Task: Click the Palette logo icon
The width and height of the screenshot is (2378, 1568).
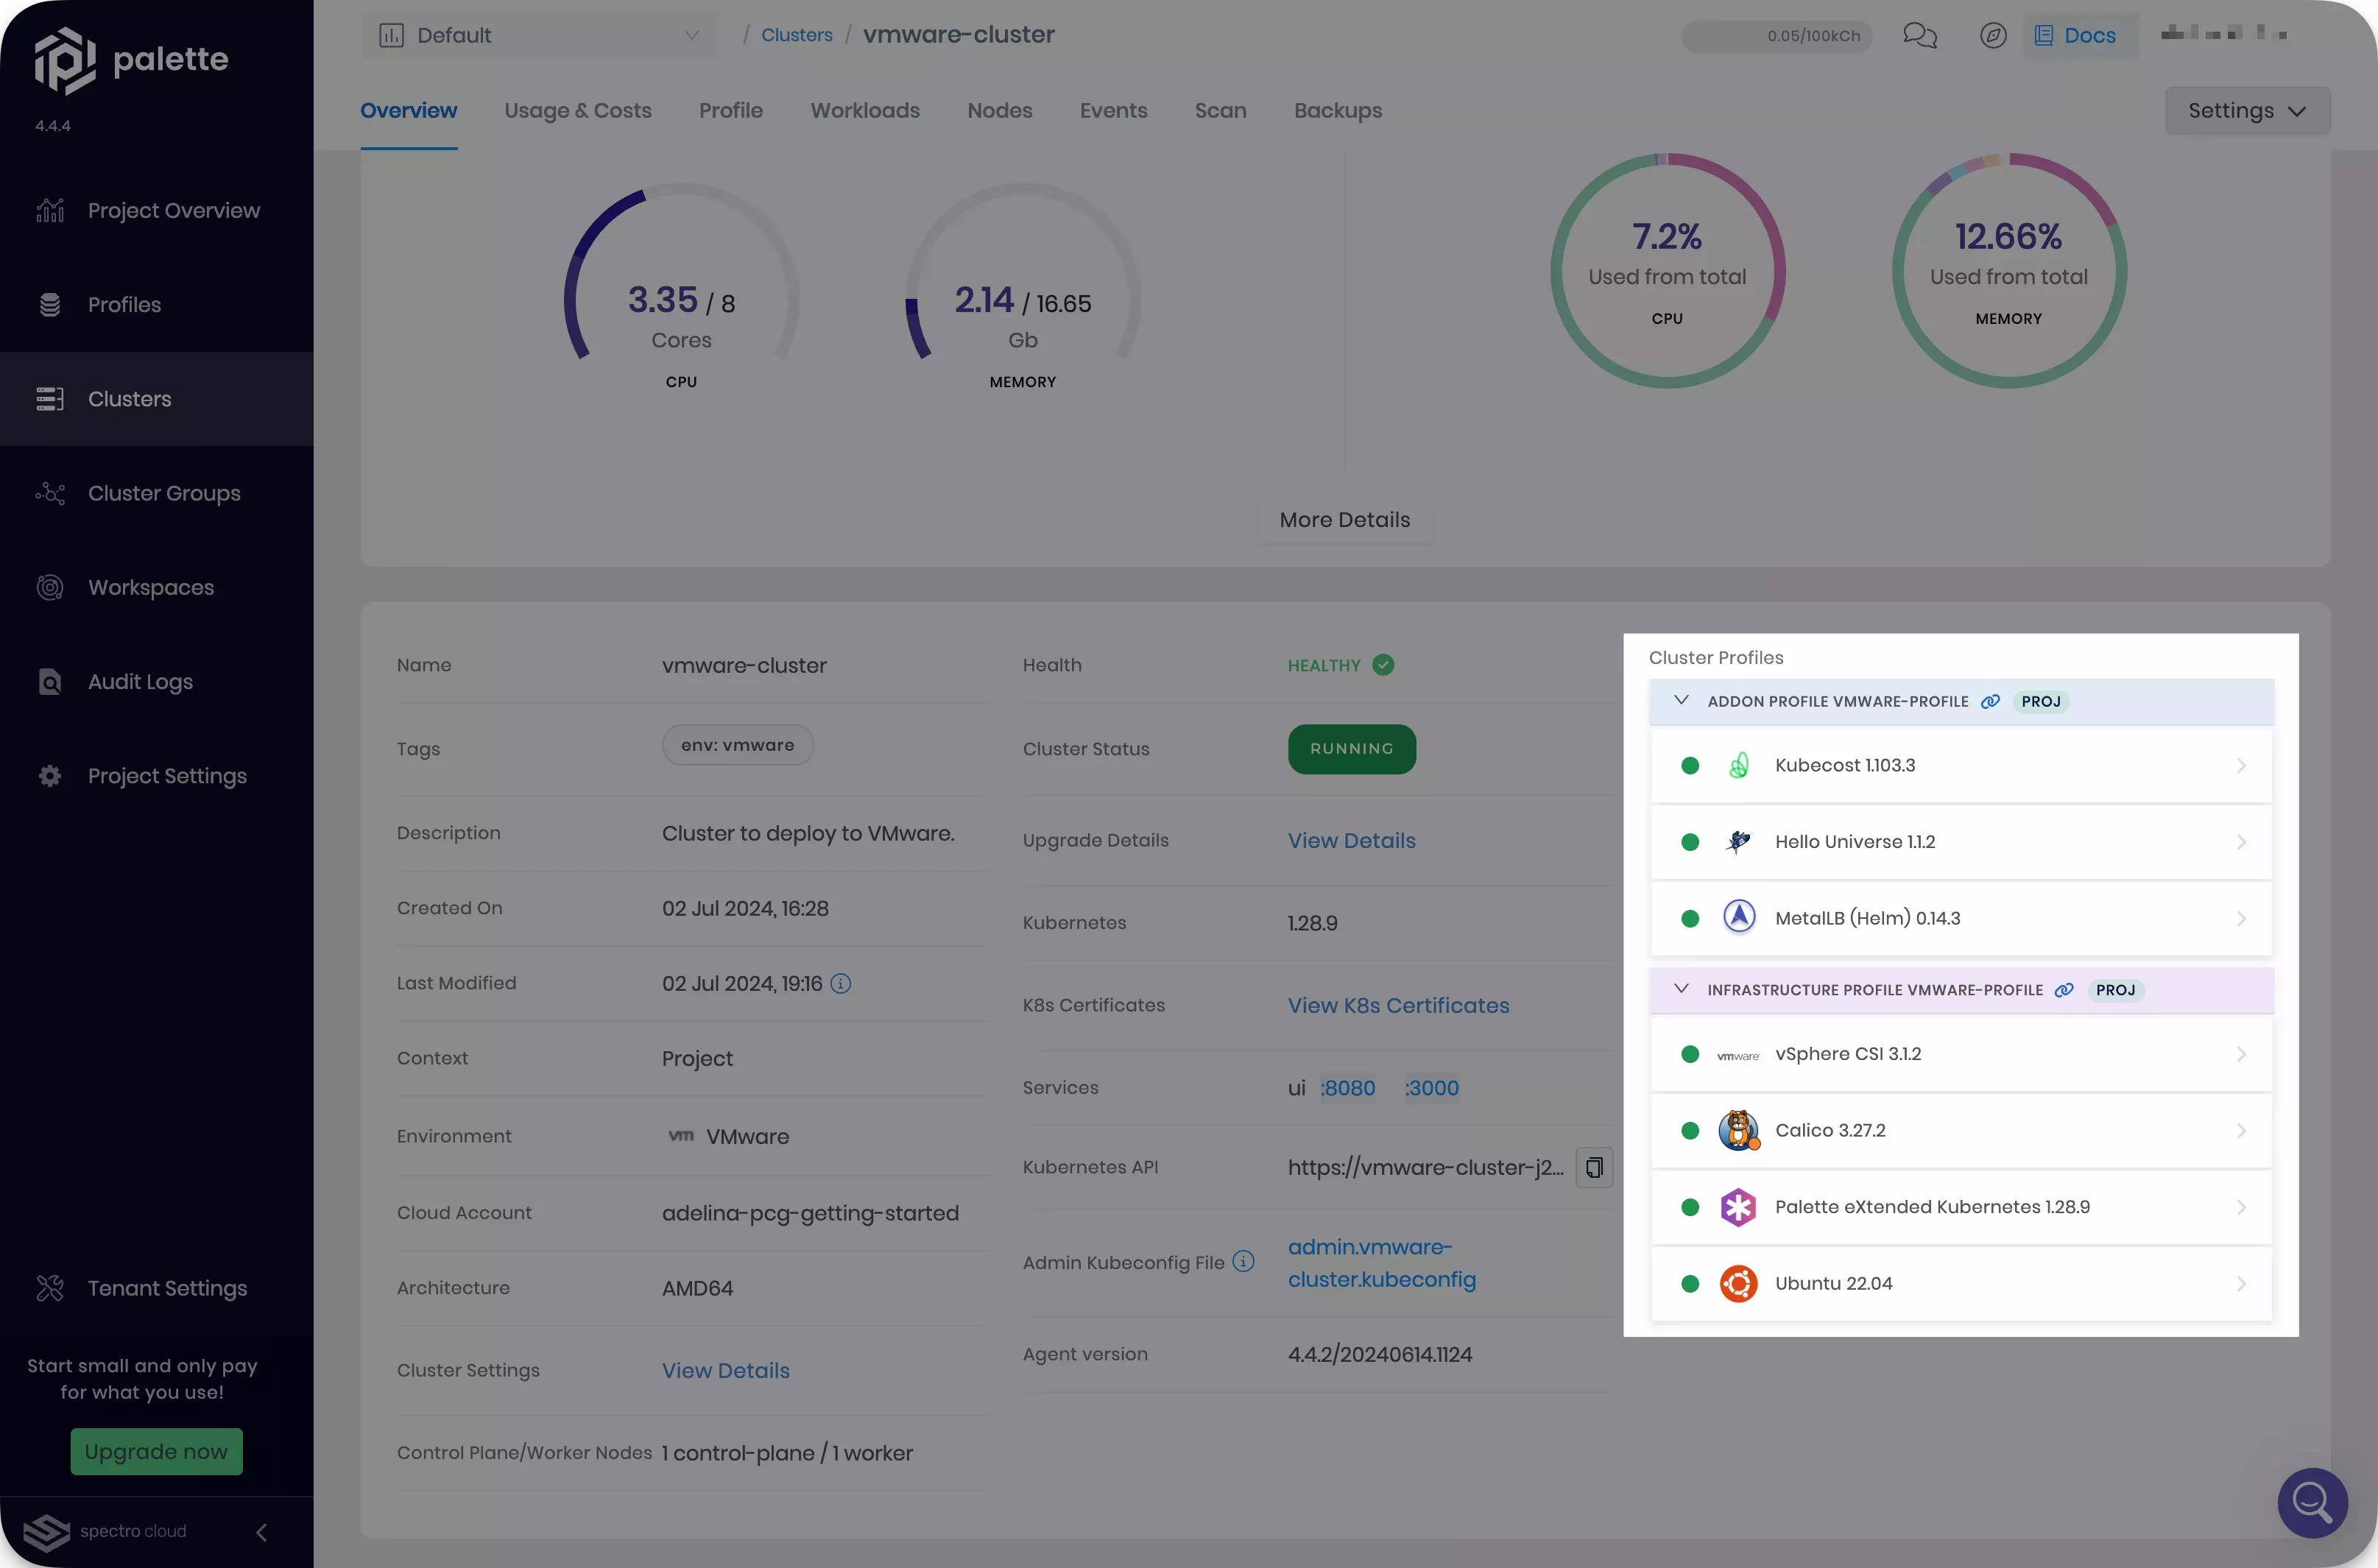Action: (x=65, y=60)
